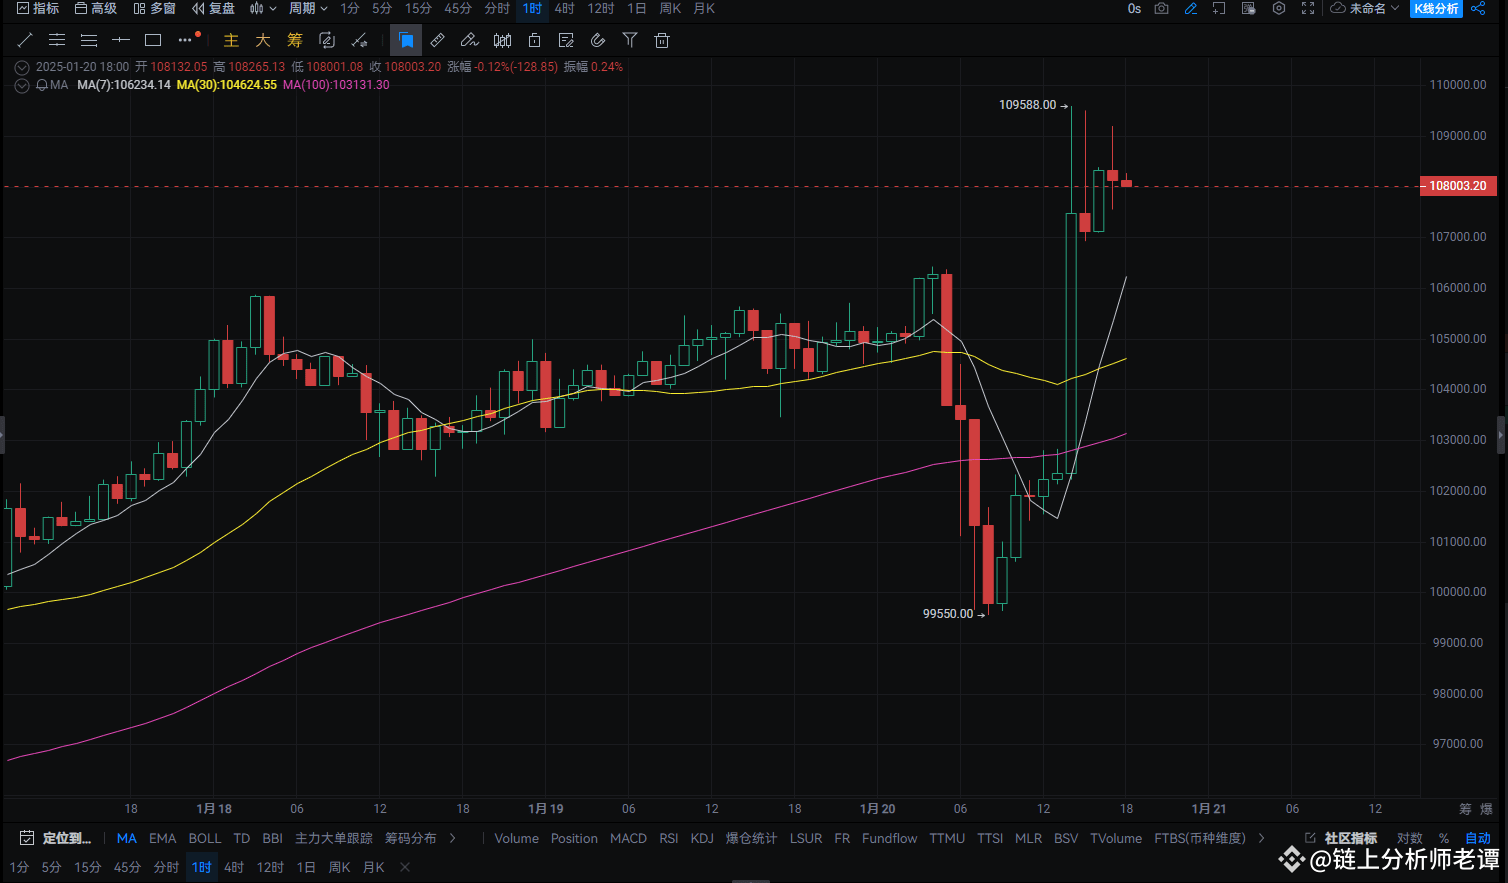Expand more sub-indicators arrow after FTBS

click(1261, 838)
